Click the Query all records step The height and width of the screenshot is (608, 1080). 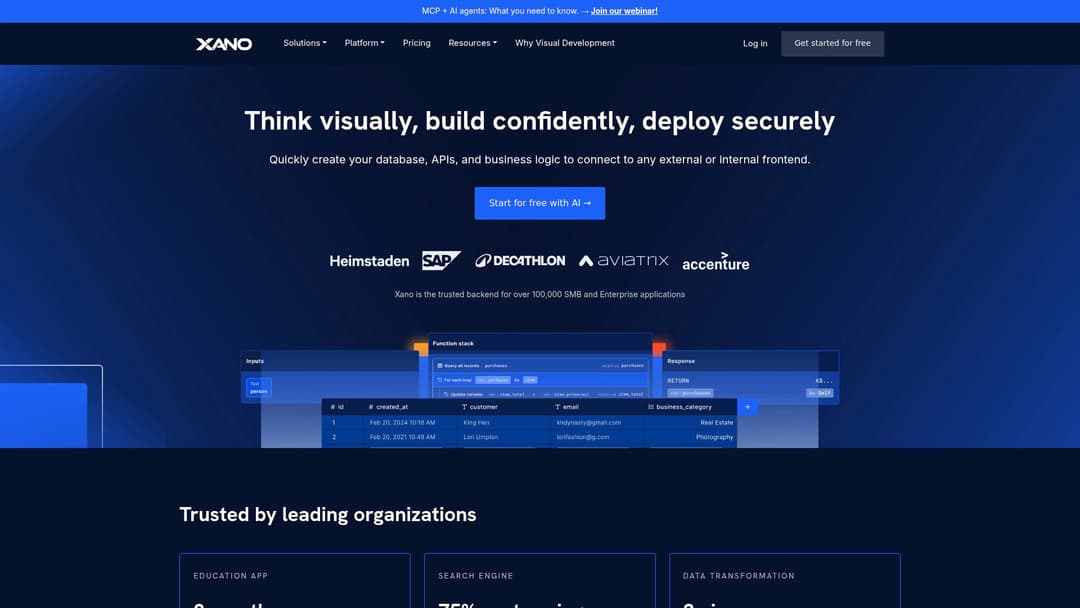tap(541, 366)
